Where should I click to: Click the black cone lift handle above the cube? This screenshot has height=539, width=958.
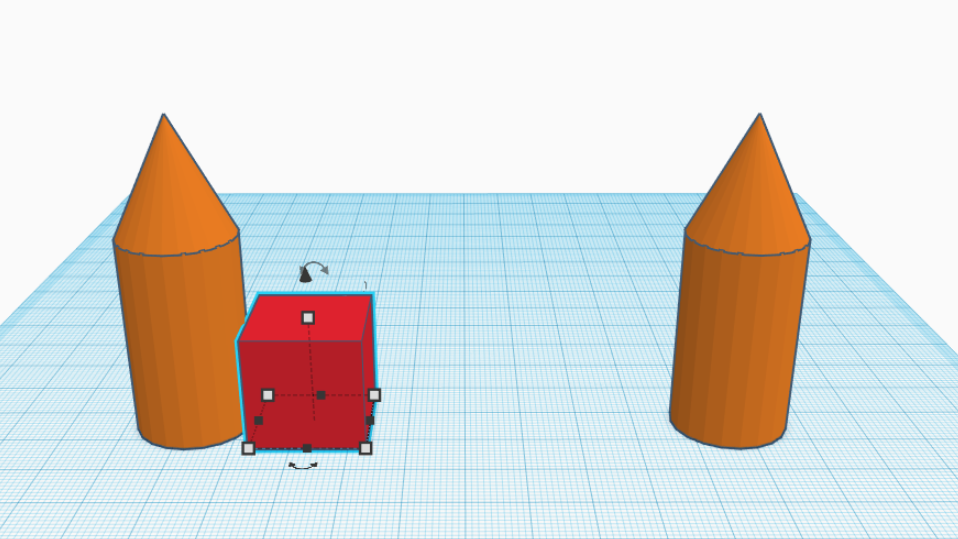point(305,274)
